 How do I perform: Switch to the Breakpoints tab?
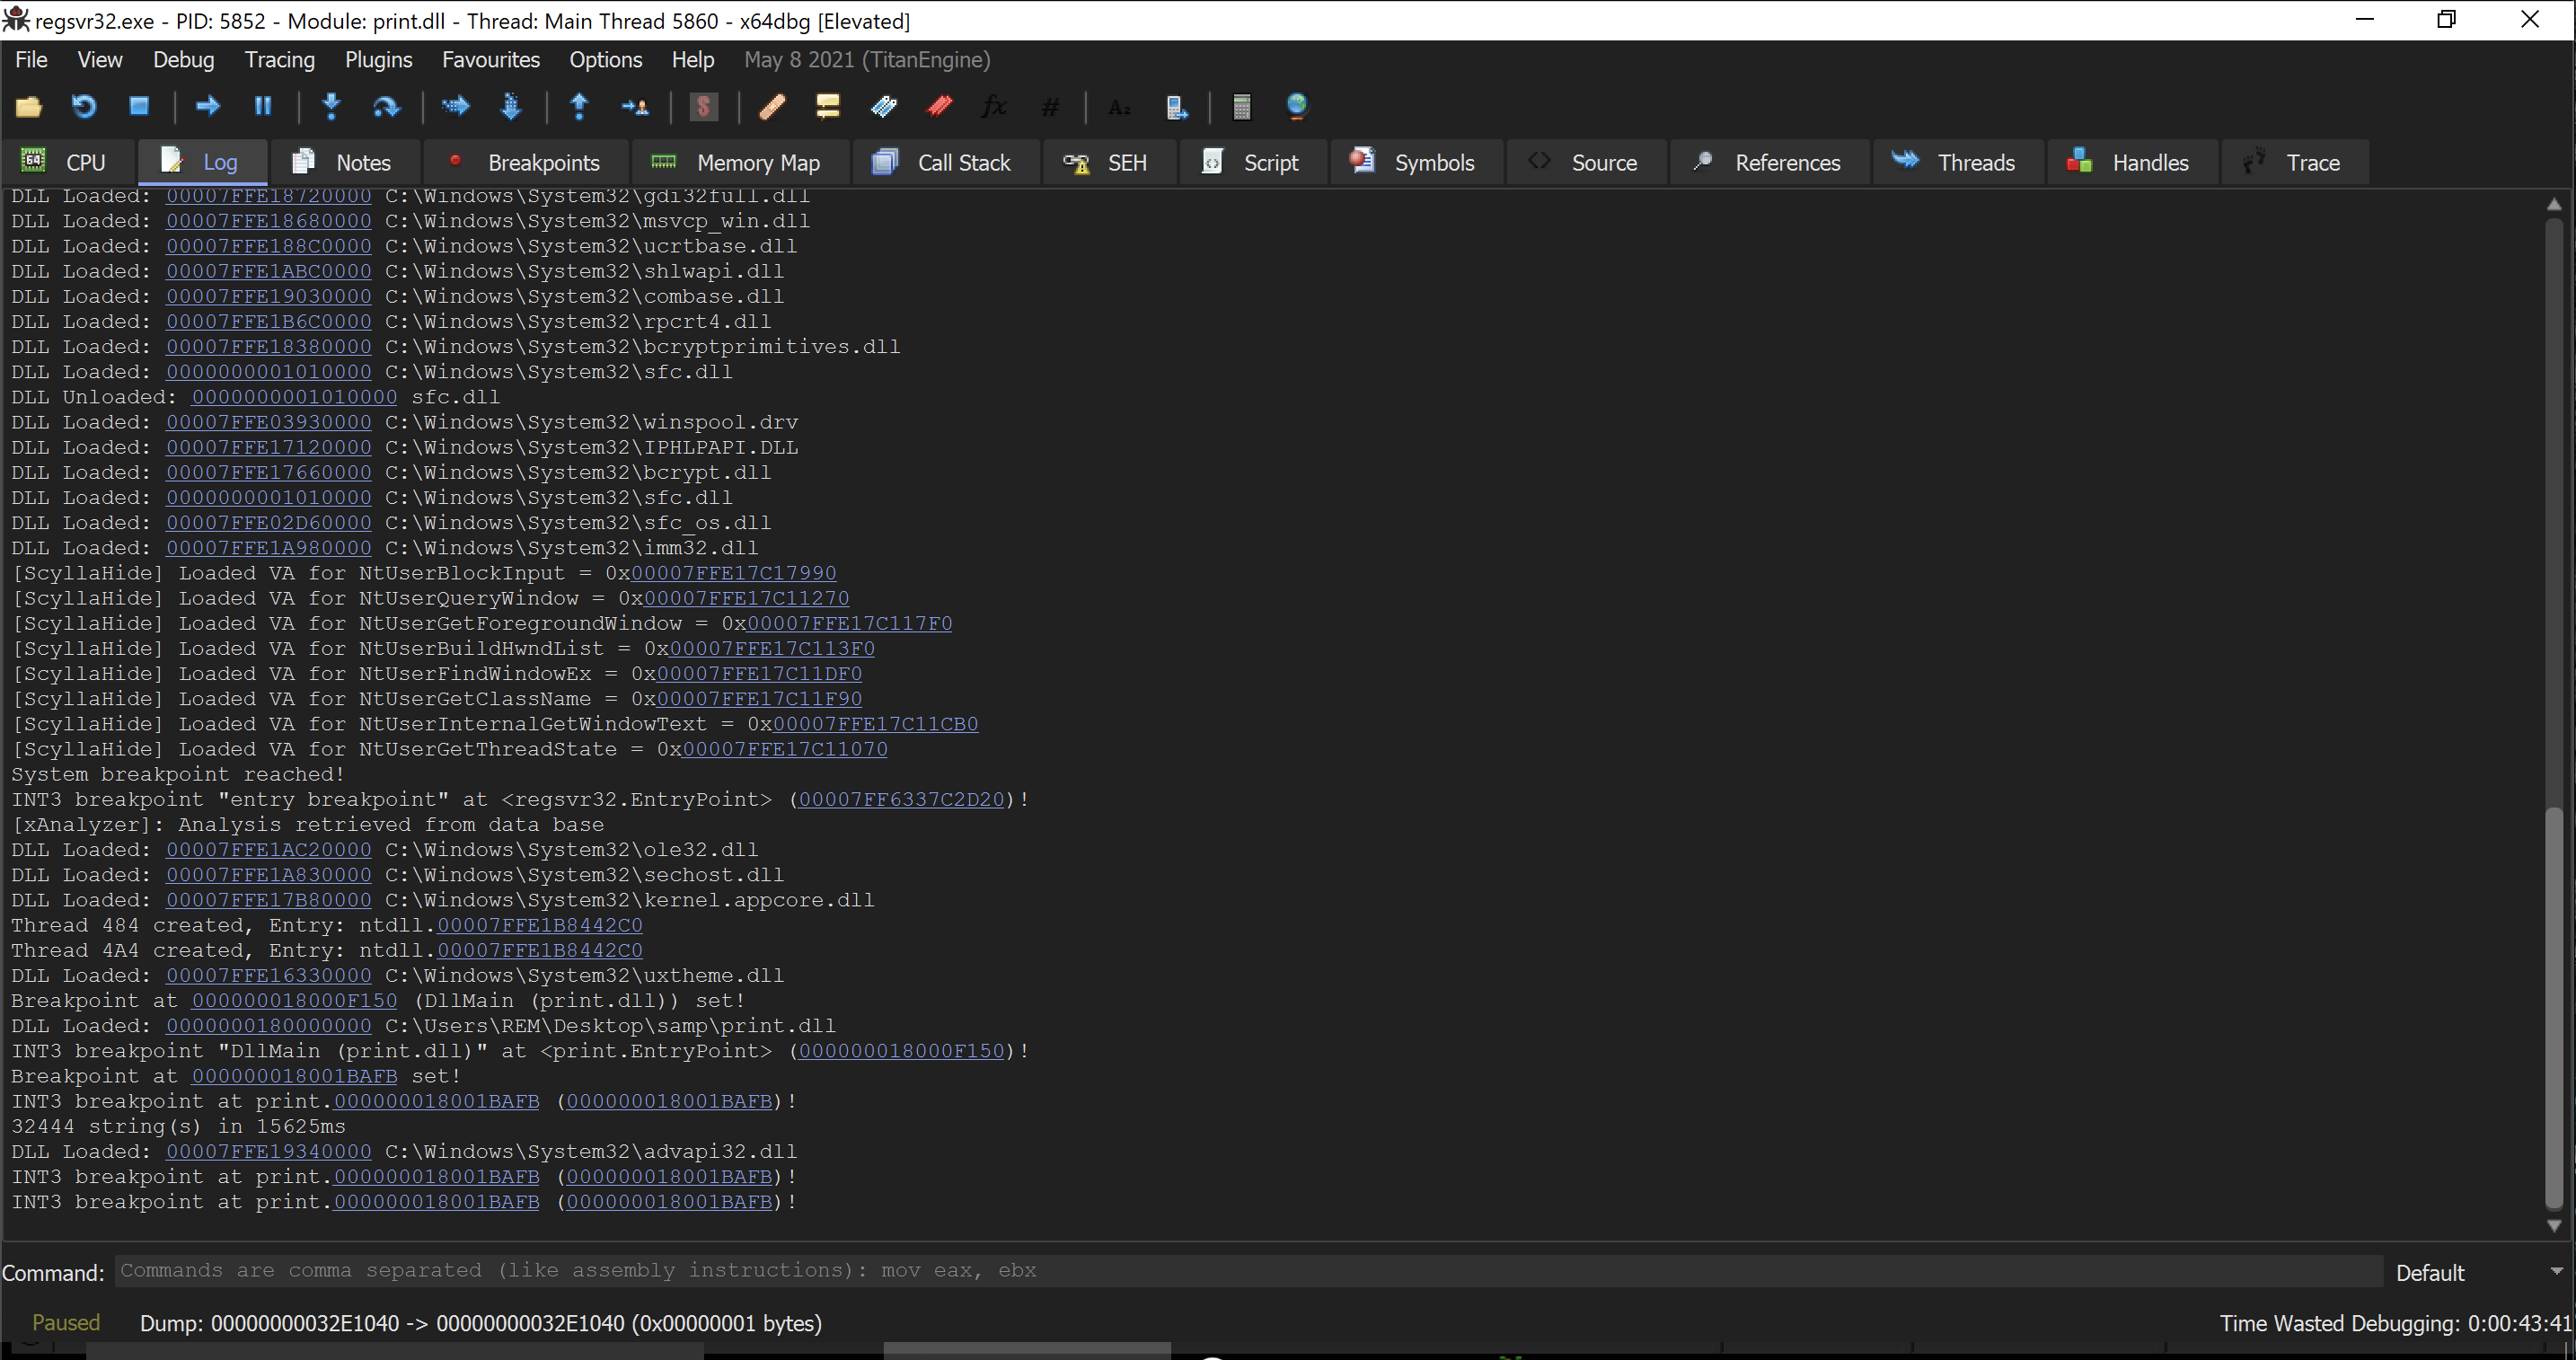[527, 162]
